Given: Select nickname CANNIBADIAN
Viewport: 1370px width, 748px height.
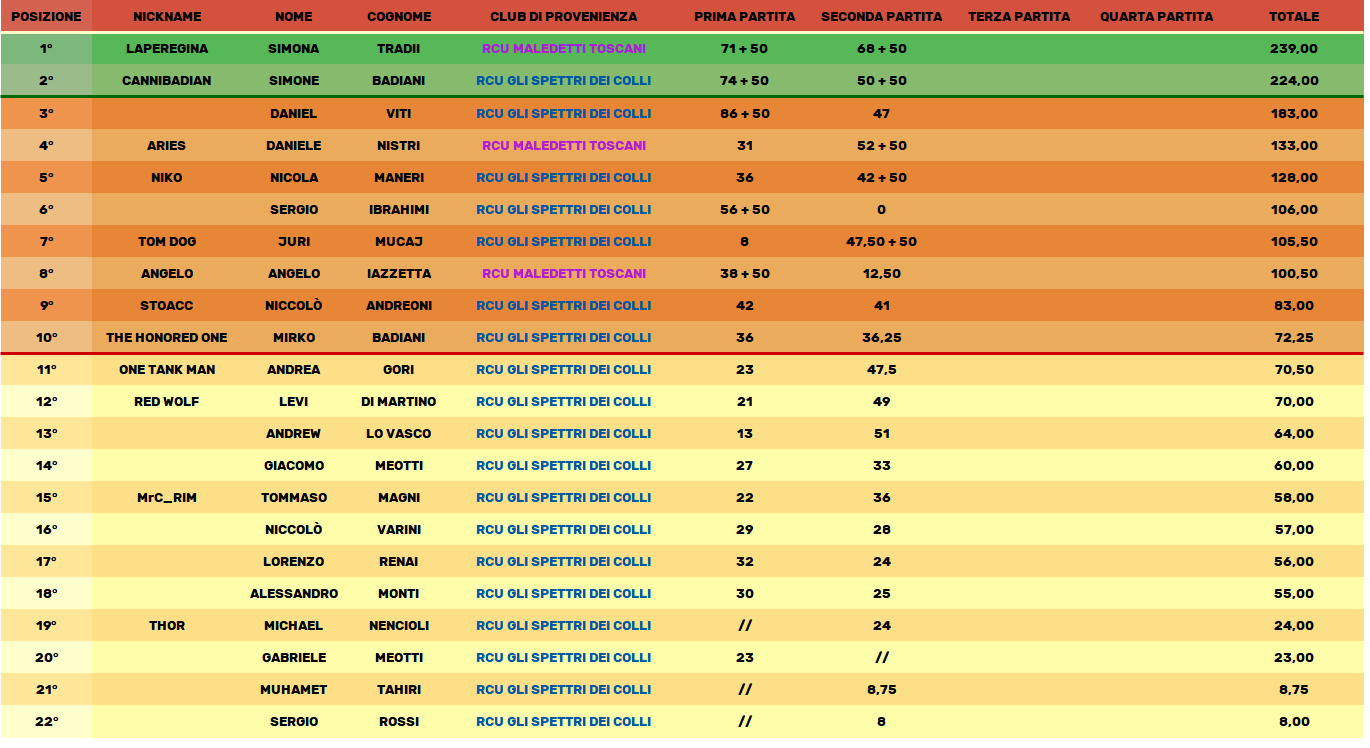Looking at the screenshot, I should click(167, 81).
